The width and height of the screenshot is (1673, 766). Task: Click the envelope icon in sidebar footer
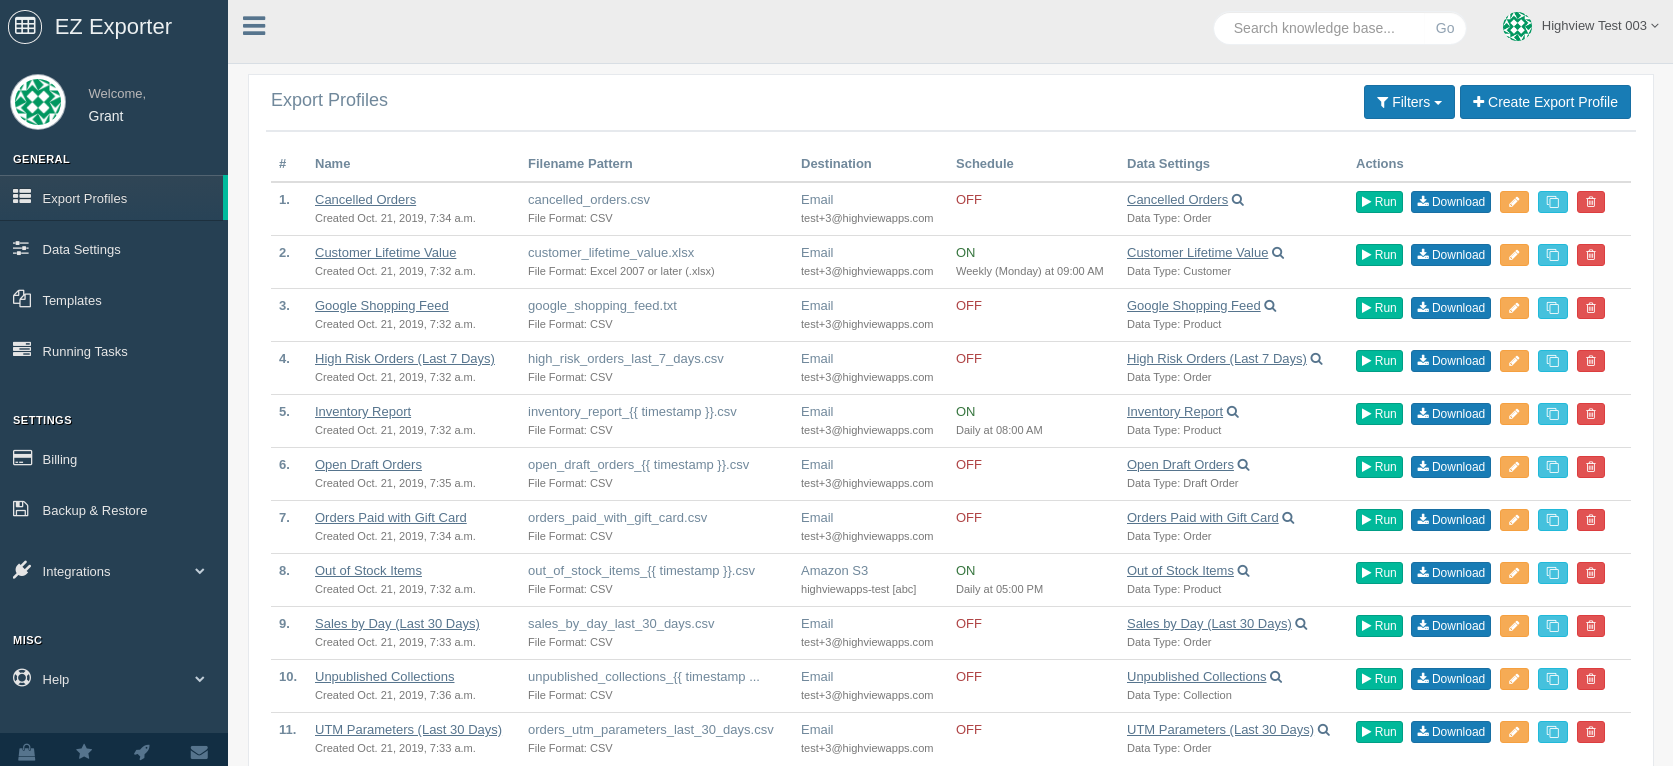pos(199,752)
